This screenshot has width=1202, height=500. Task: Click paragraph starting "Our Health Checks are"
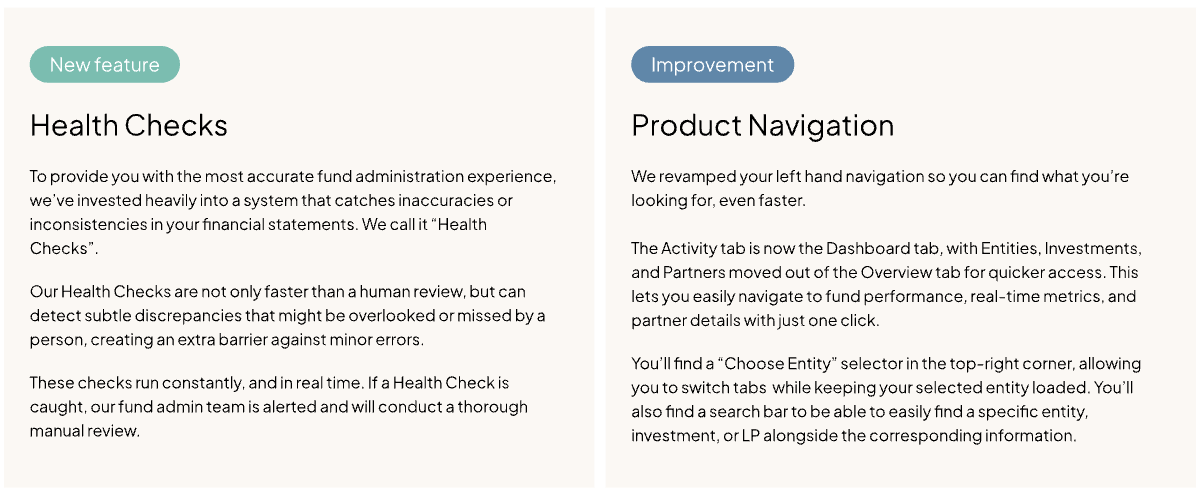[x=287, y=315]
